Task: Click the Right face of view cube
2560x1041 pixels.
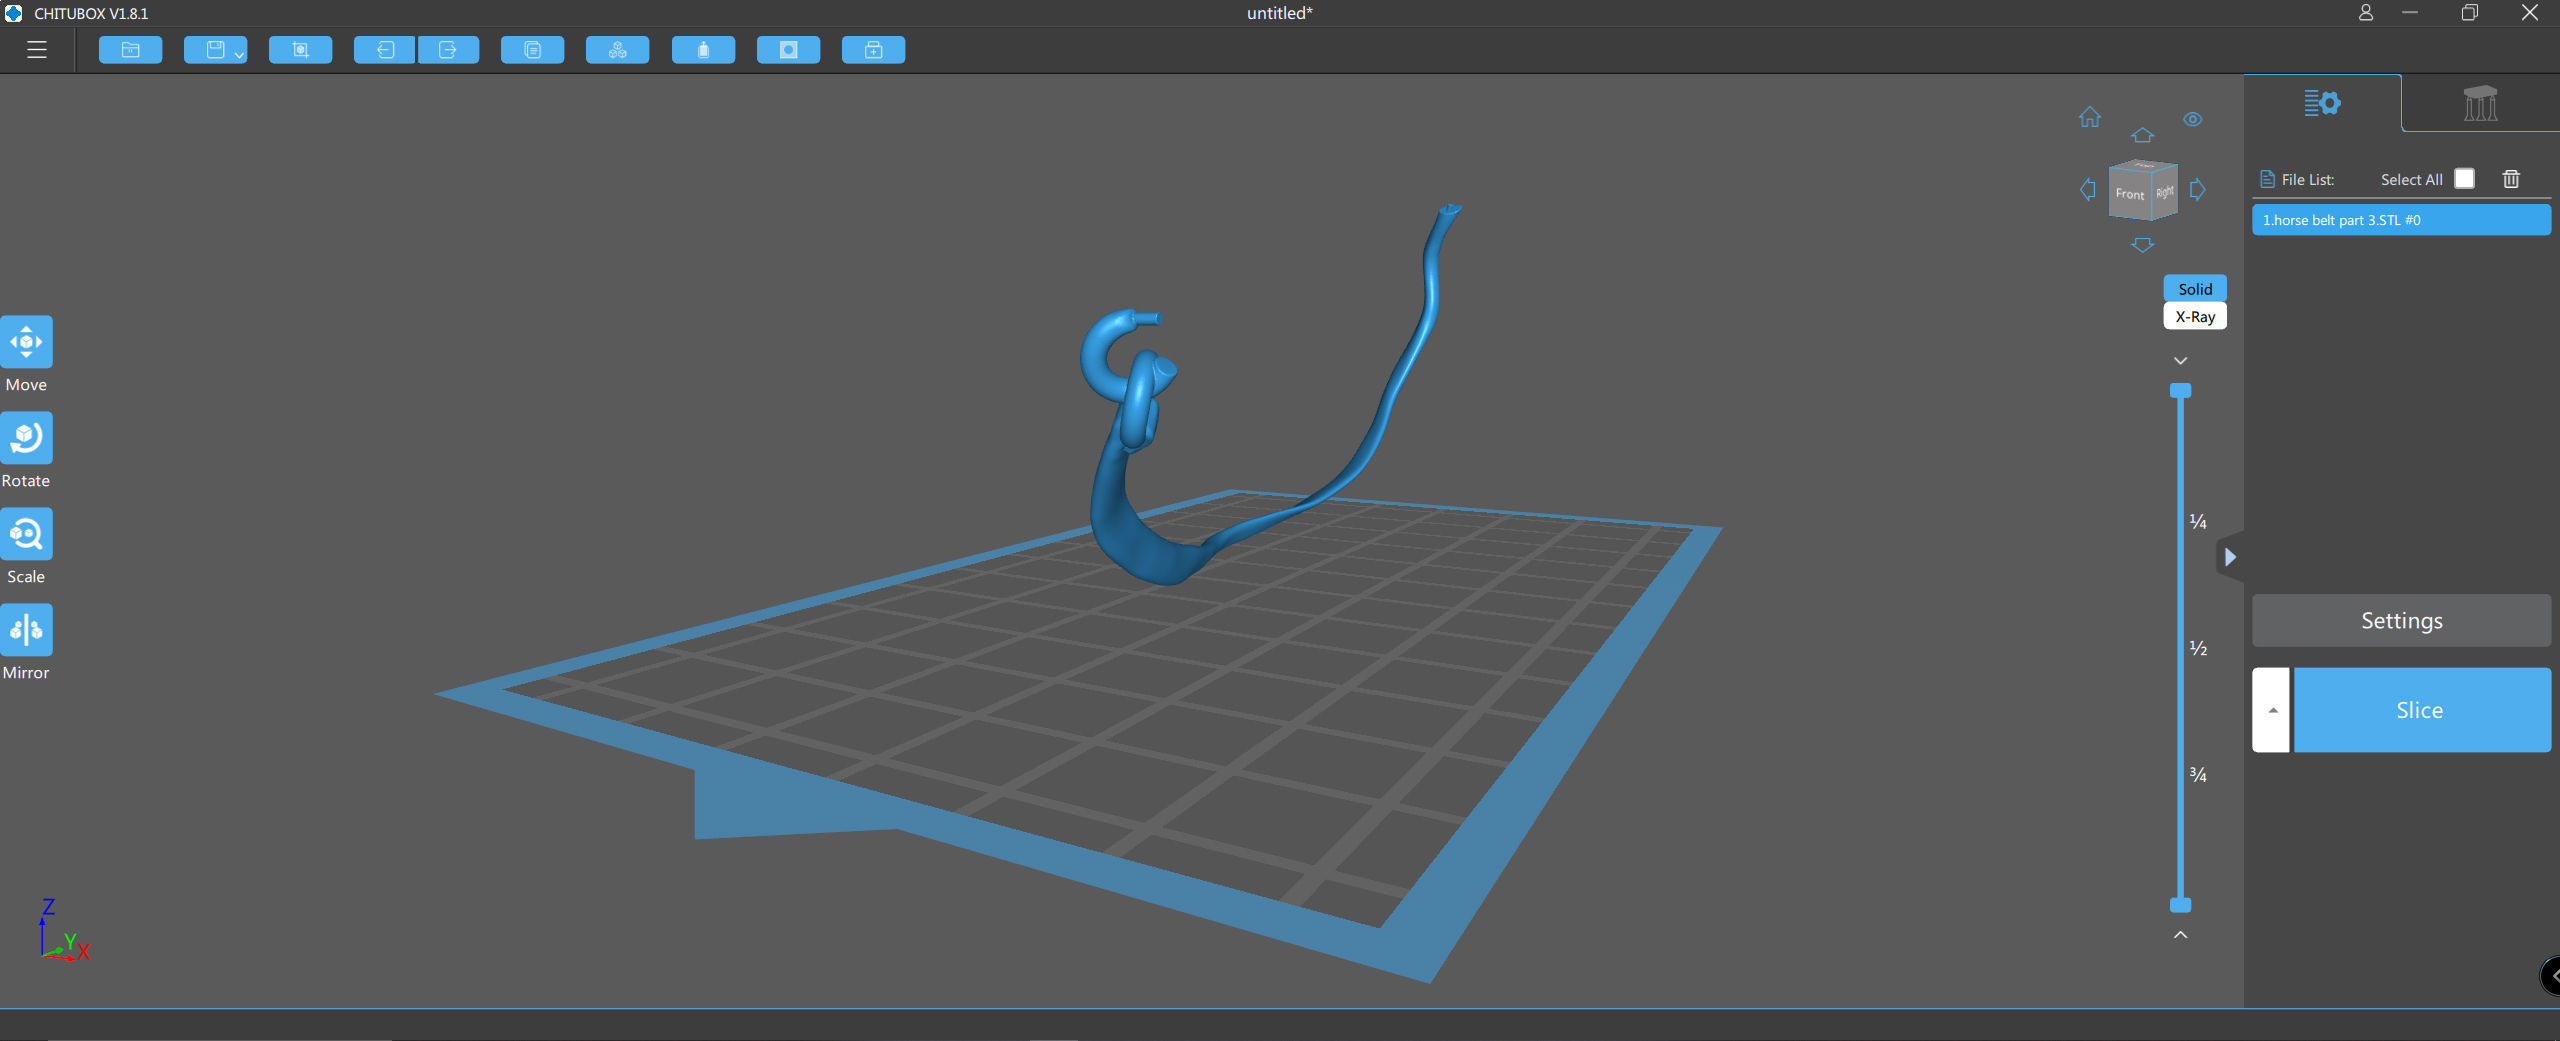Action: pyautogui.click(x=2164, y=191)
